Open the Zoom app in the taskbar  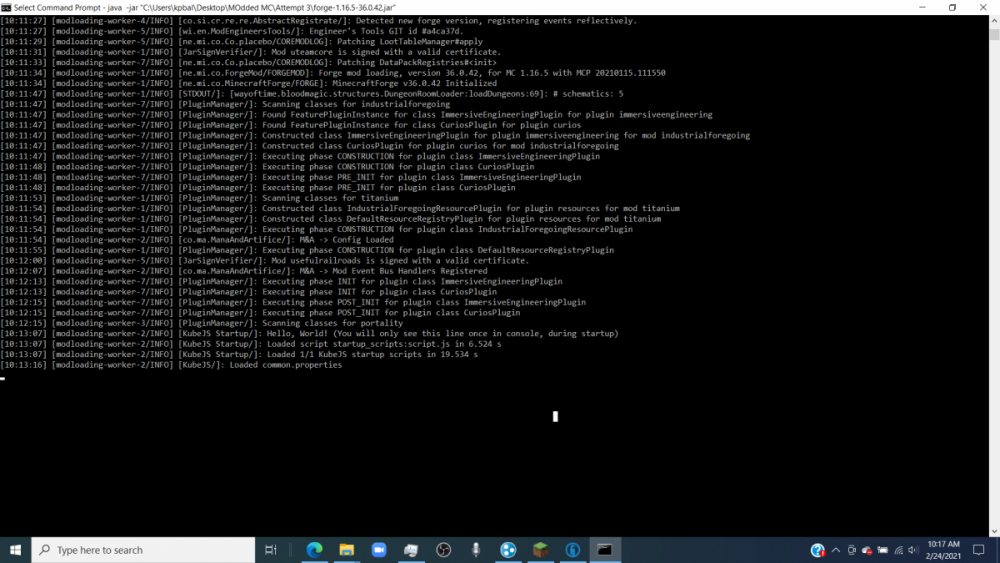pyautogui.click(x=379, y=550)
